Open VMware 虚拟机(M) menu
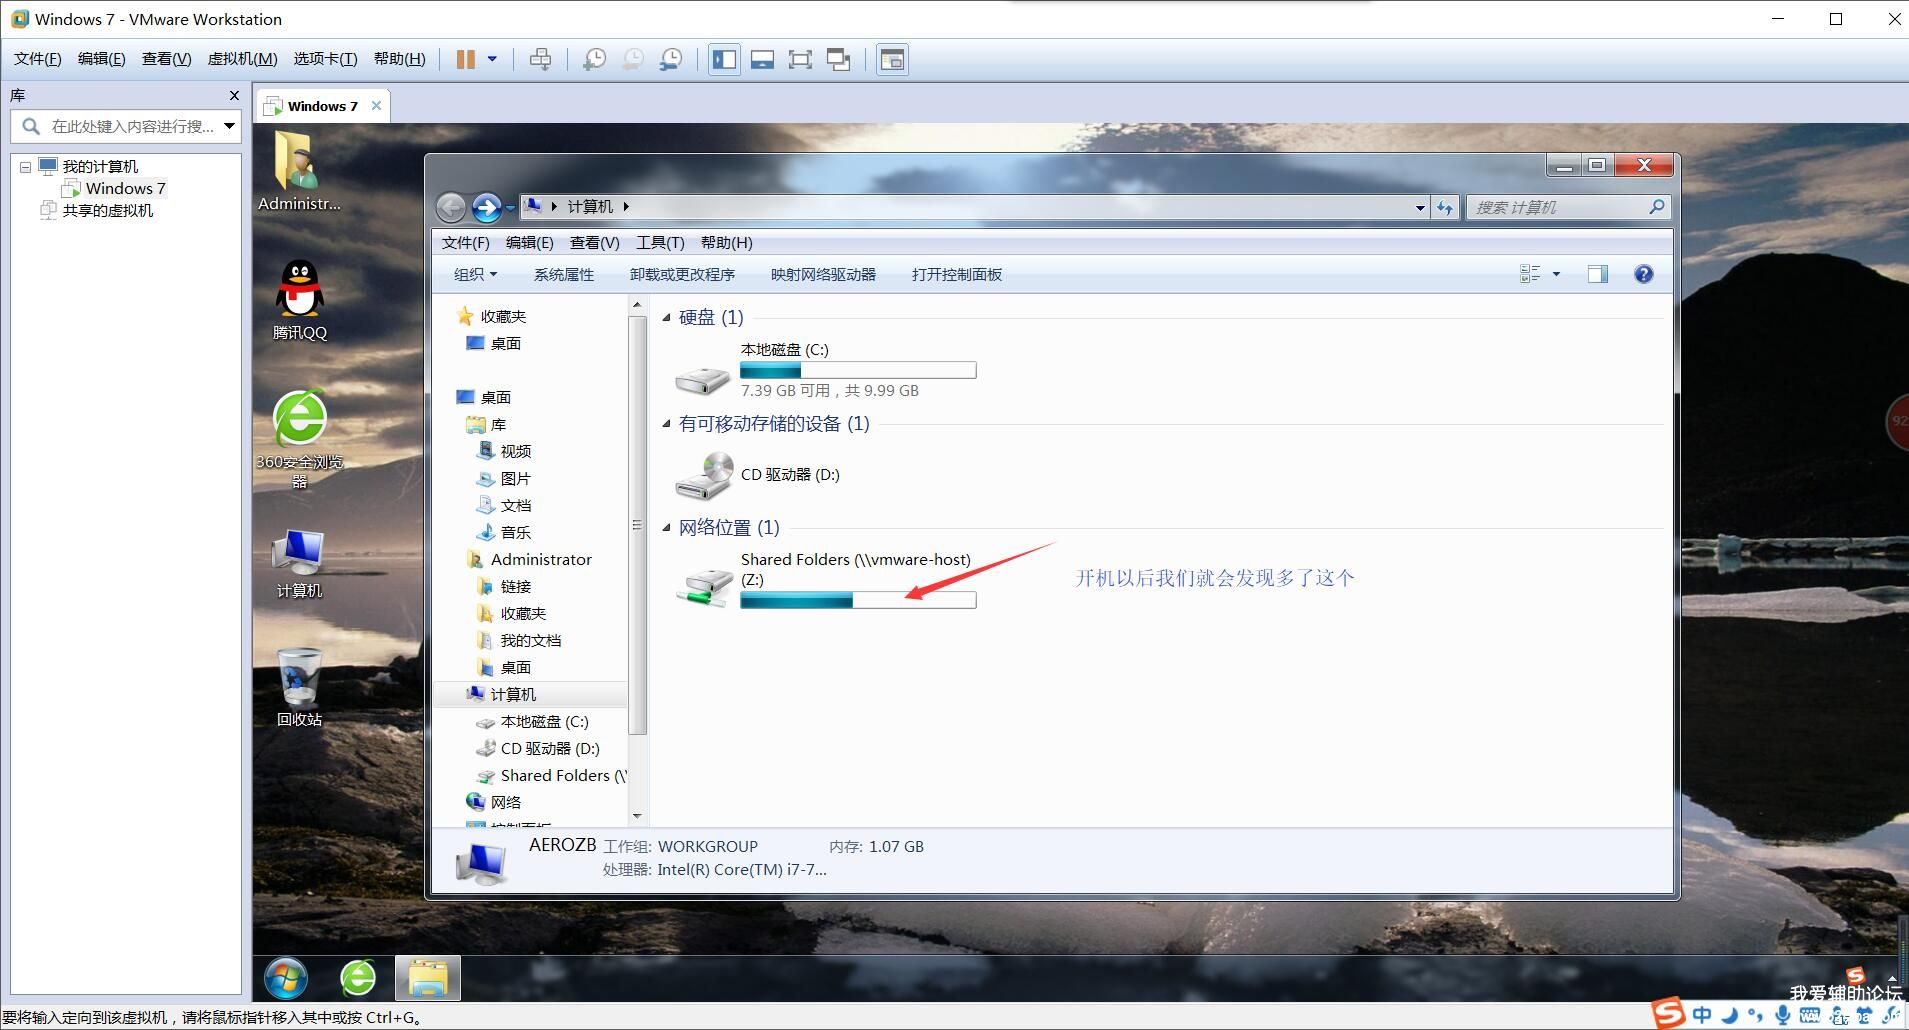The width and height of the screenshot is (1909, 1030). tap(242, 59)
